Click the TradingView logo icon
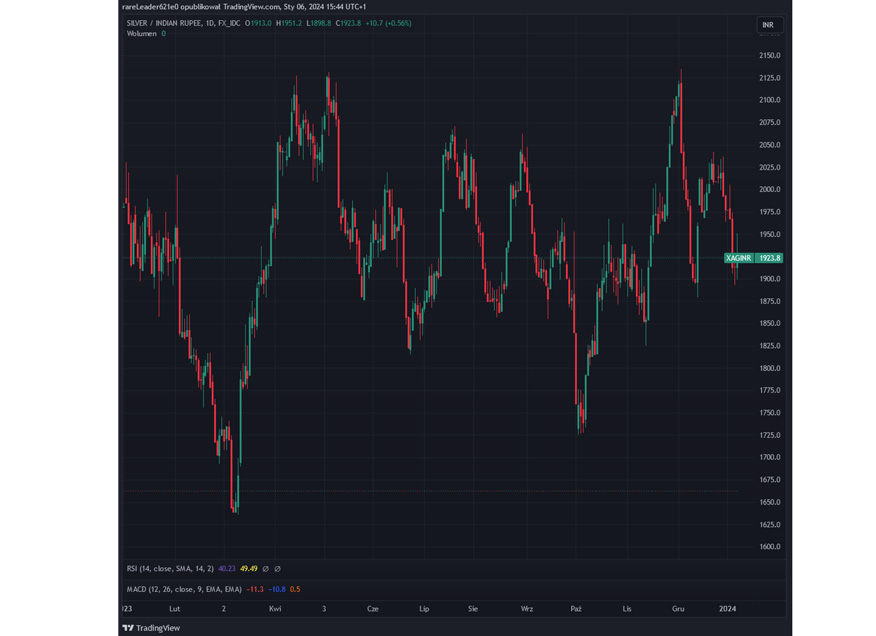 [x=128, y=628]
